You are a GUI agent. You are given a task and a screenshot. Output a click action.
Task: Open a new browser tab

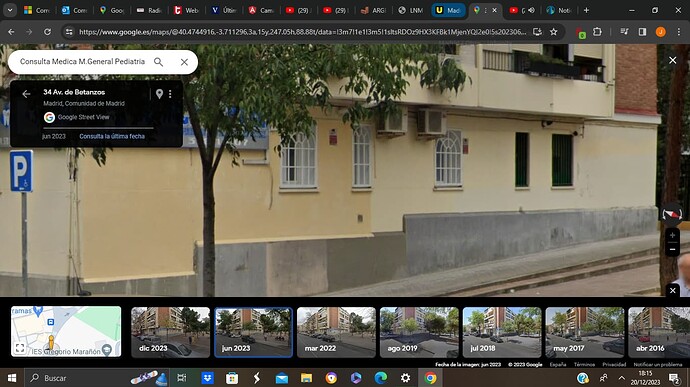click(x=586, y=10)
